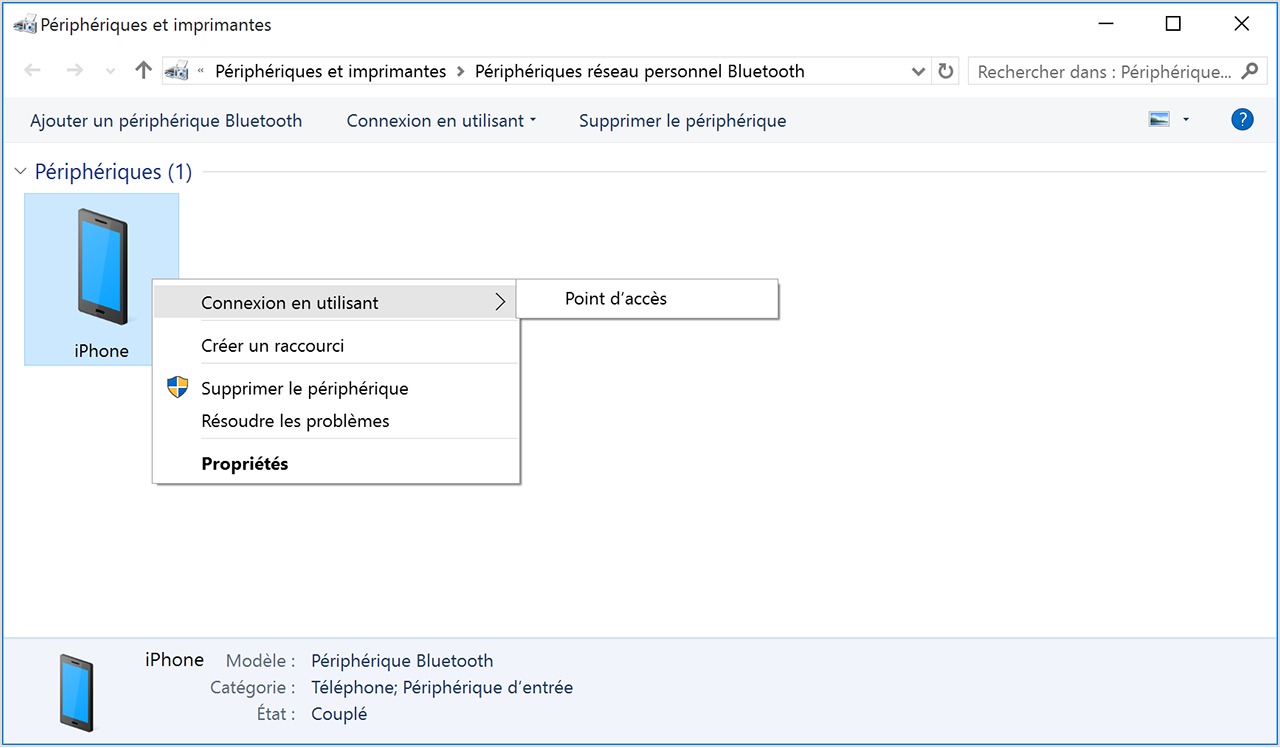The image size is (1280, 748).
Task: Select the iPhone device icon
Action: tap(101, 270)
